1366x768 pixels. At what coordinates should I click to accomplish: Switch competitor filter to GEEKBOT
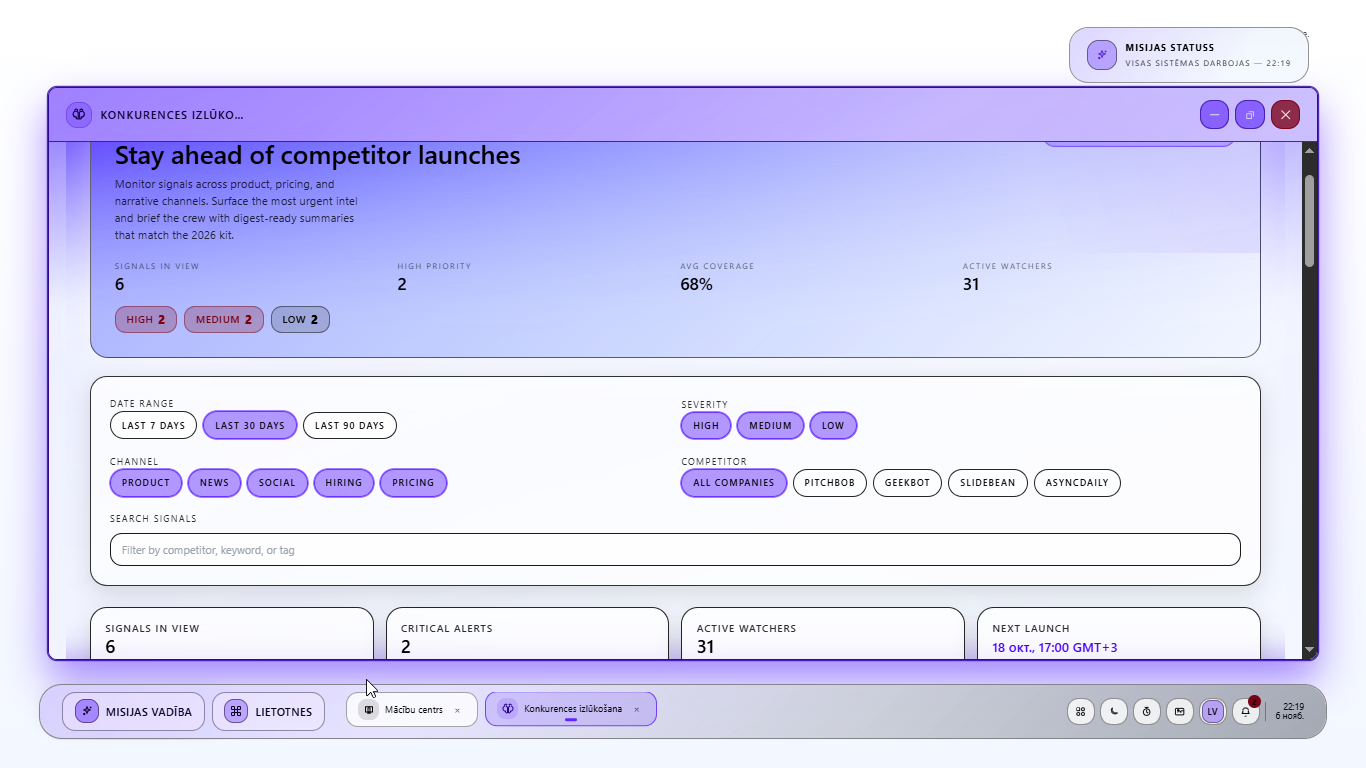(907, 483)
